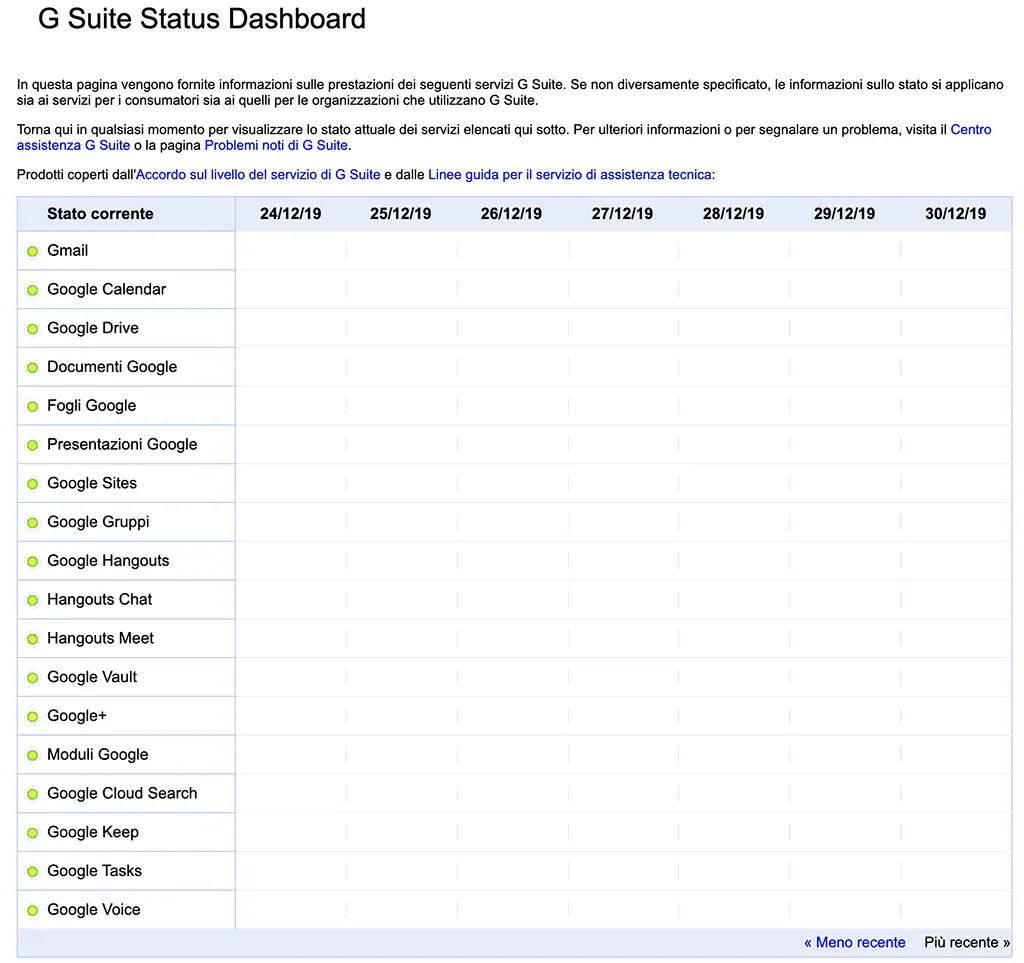Image resolution: width=1024 pixels, height=963 pixels.
Task: Click the Più recente navigation text
Action: (x=967, y=942)
